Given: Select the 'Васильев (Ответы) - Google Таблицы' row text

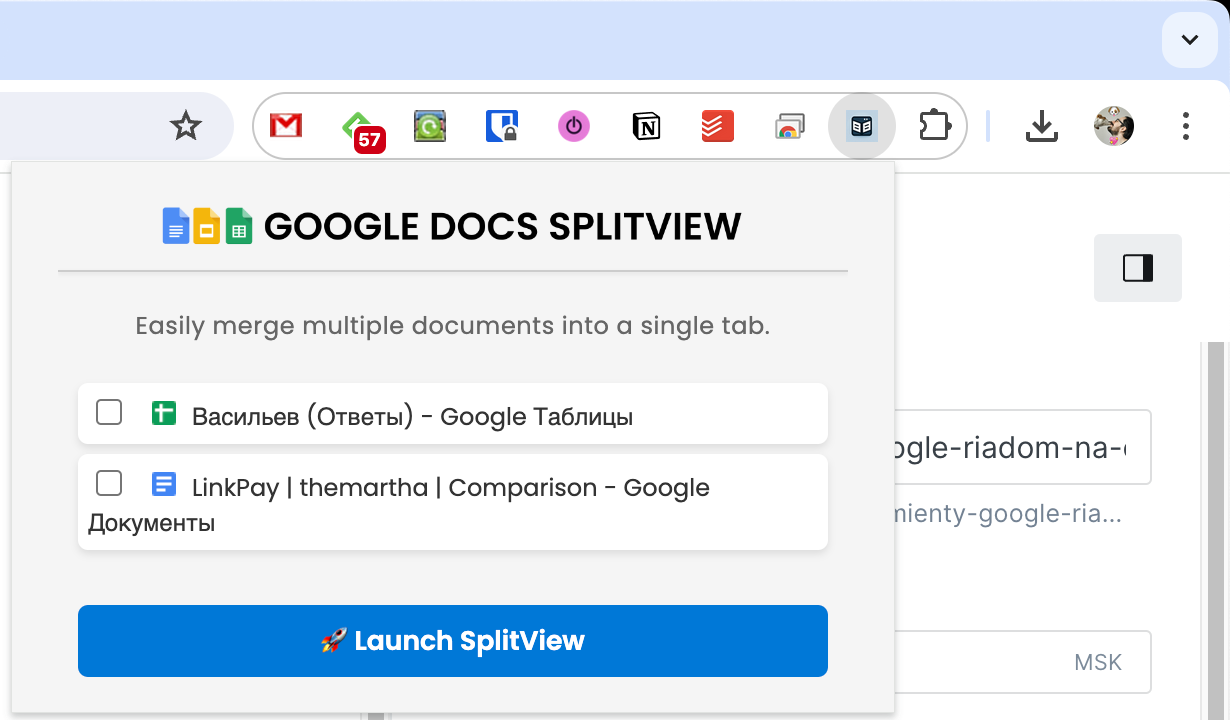Looking at the screenshot, I should tap(412, 416).
